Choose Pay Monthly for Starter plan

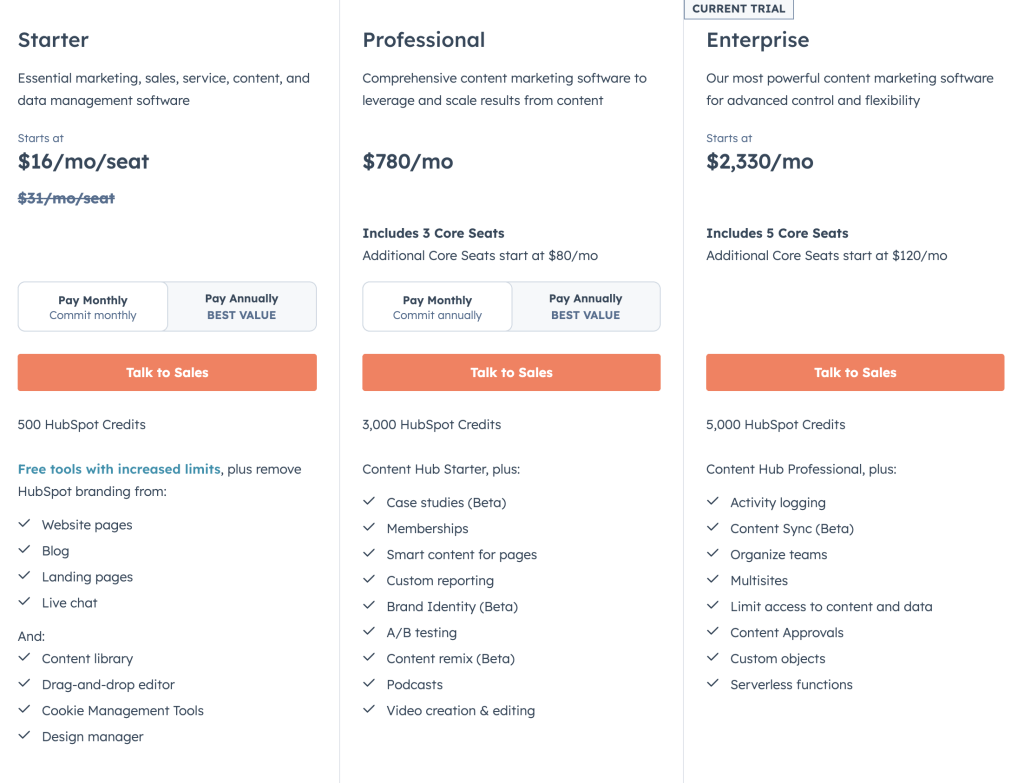[x=92, y=306]
